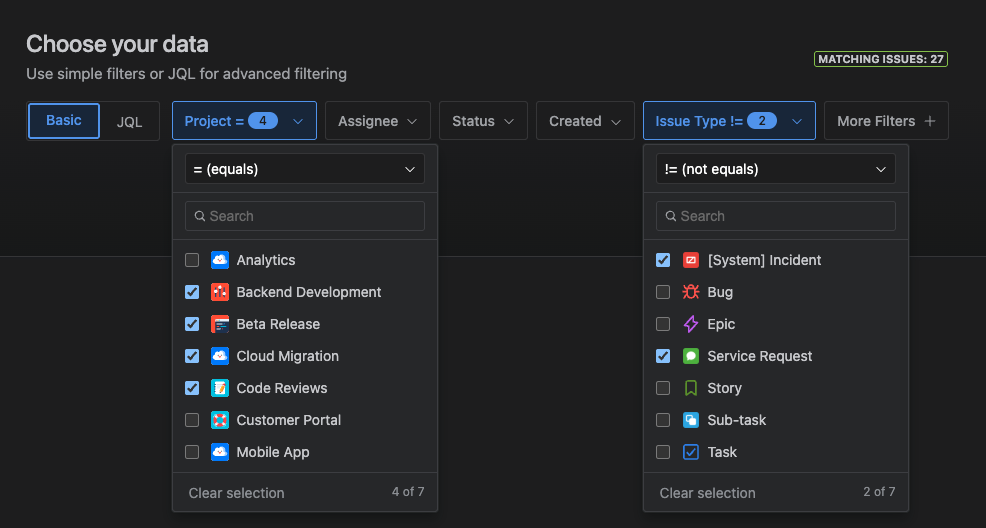The width and height of the screenshot is (986, 528).
Task: Focus the project Search field
Action: click(304, 216)
